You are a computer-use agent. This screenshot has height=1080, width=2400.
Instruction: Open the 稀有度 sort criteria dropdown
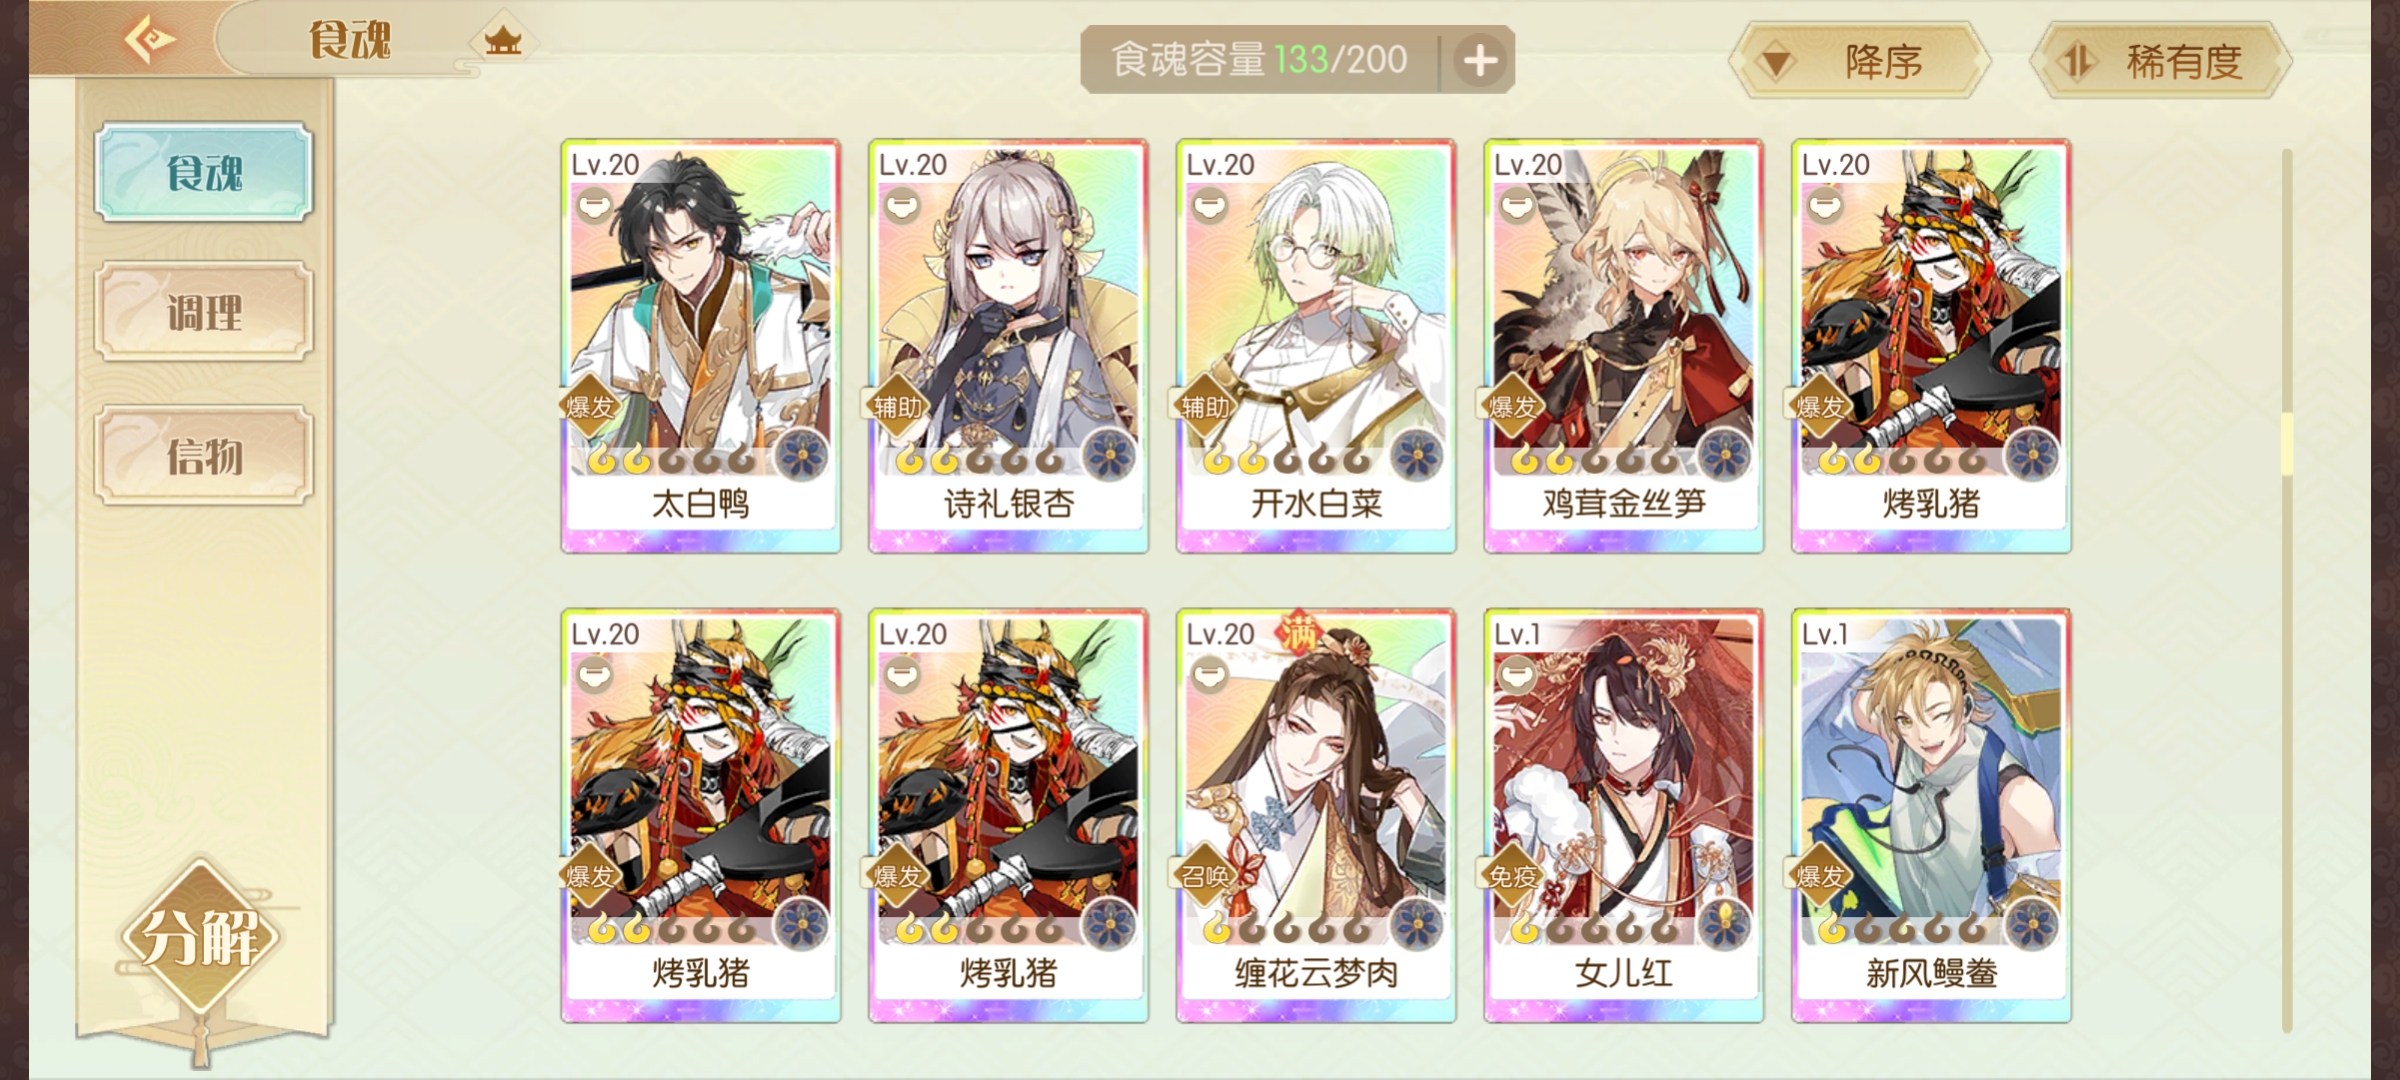coord(2160,61)
